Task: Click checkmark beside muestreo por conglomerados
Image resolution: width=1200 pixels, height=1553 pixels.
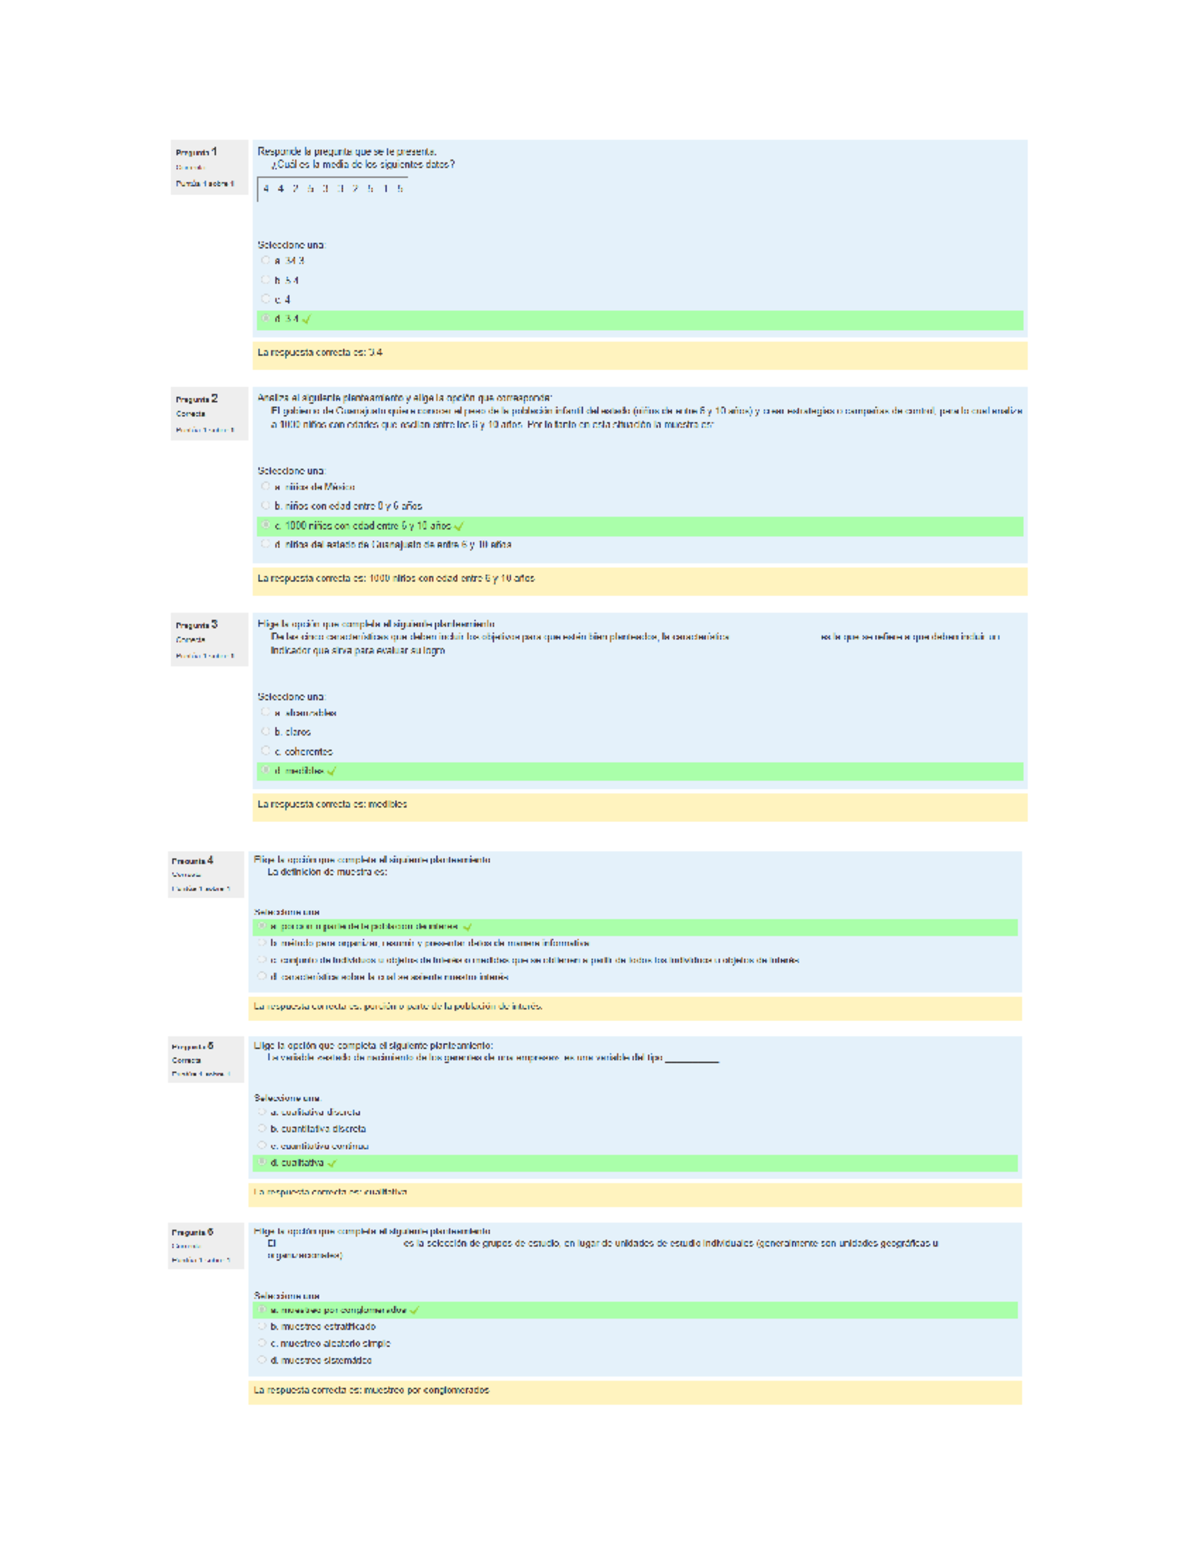Action: pos(414,1310)
